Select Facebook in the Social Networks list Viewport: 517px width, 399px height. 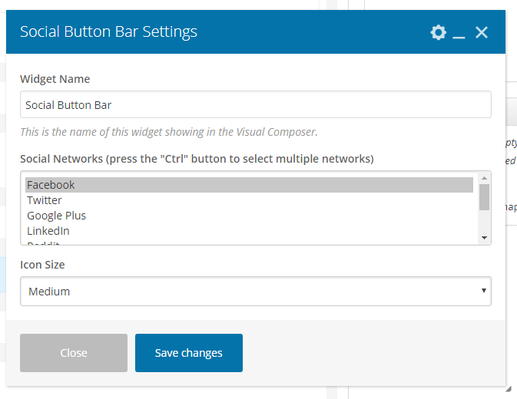249,185
